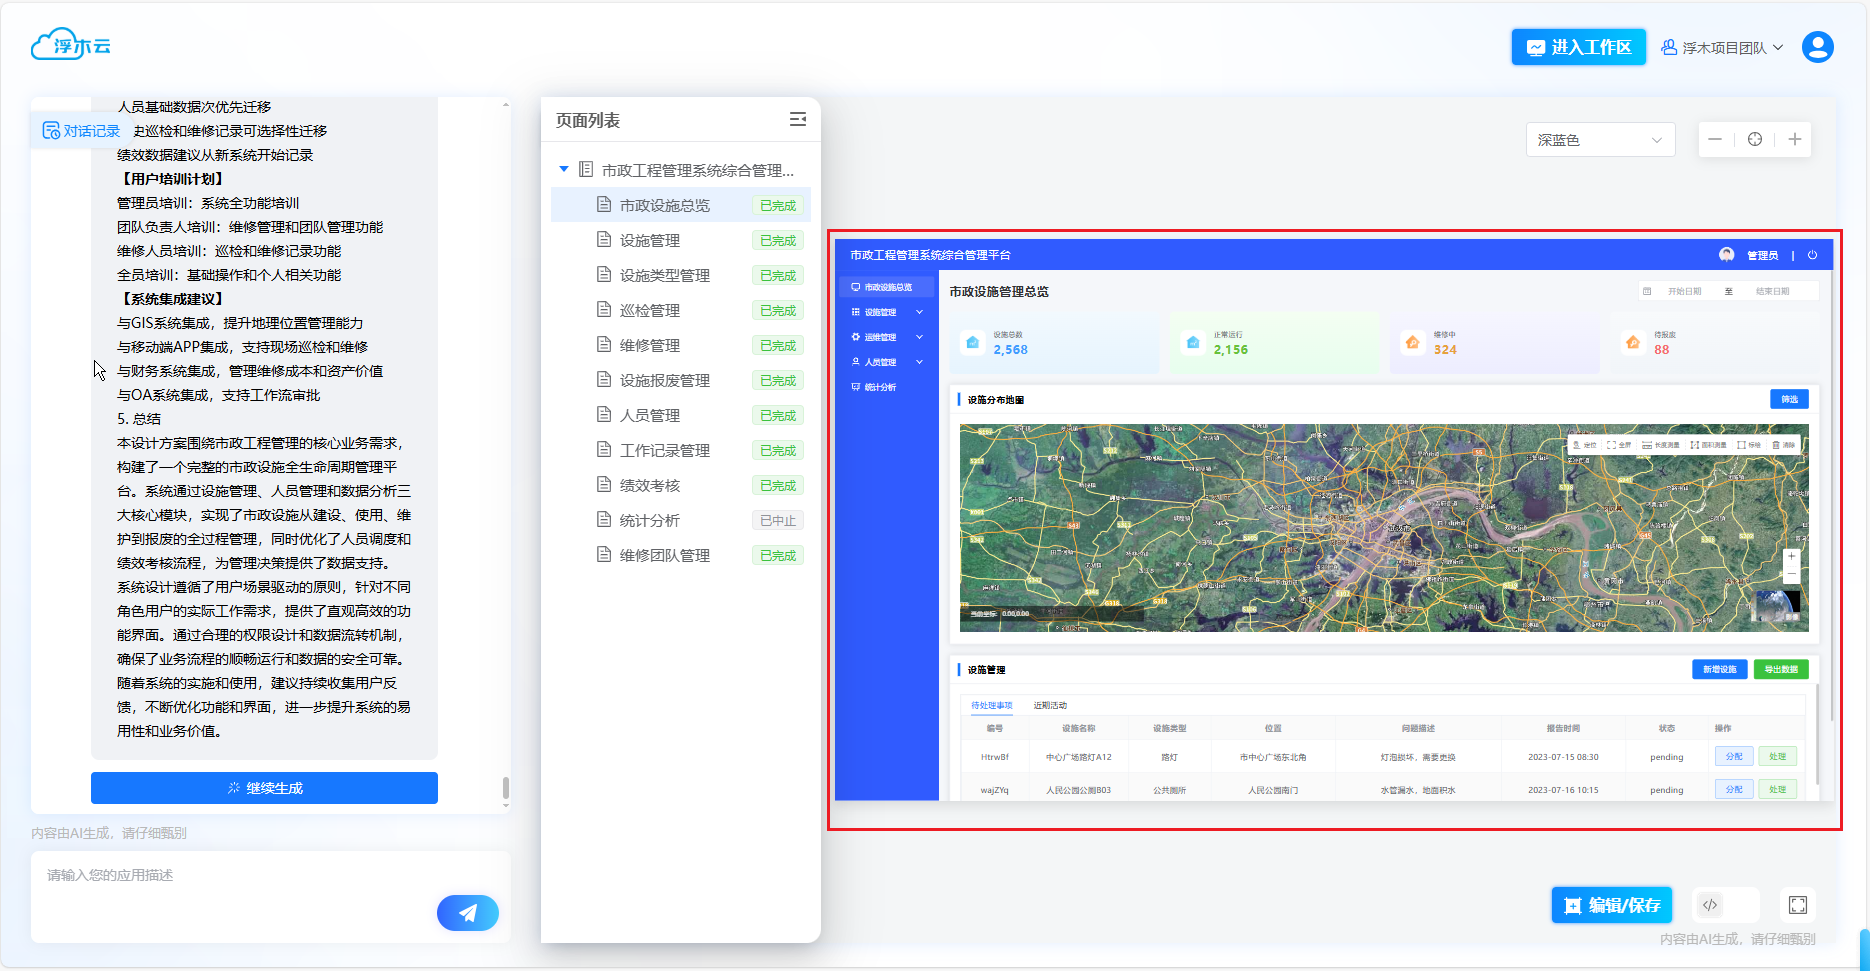The width and height of the screenshot is (1870, 971).
Task: Click the 浮木云 cloud logo
Action: click(70, 45)
